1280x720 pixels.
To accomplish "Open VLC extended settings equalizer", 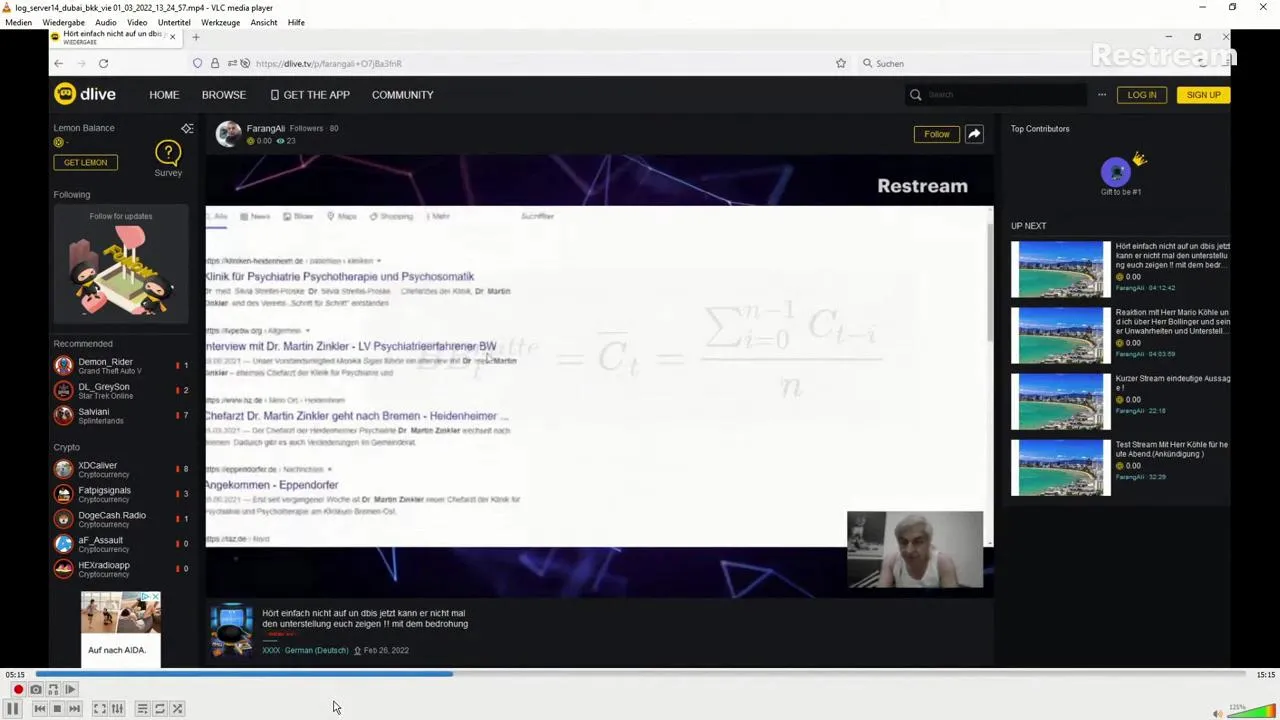I will click(x=117, y=708).
